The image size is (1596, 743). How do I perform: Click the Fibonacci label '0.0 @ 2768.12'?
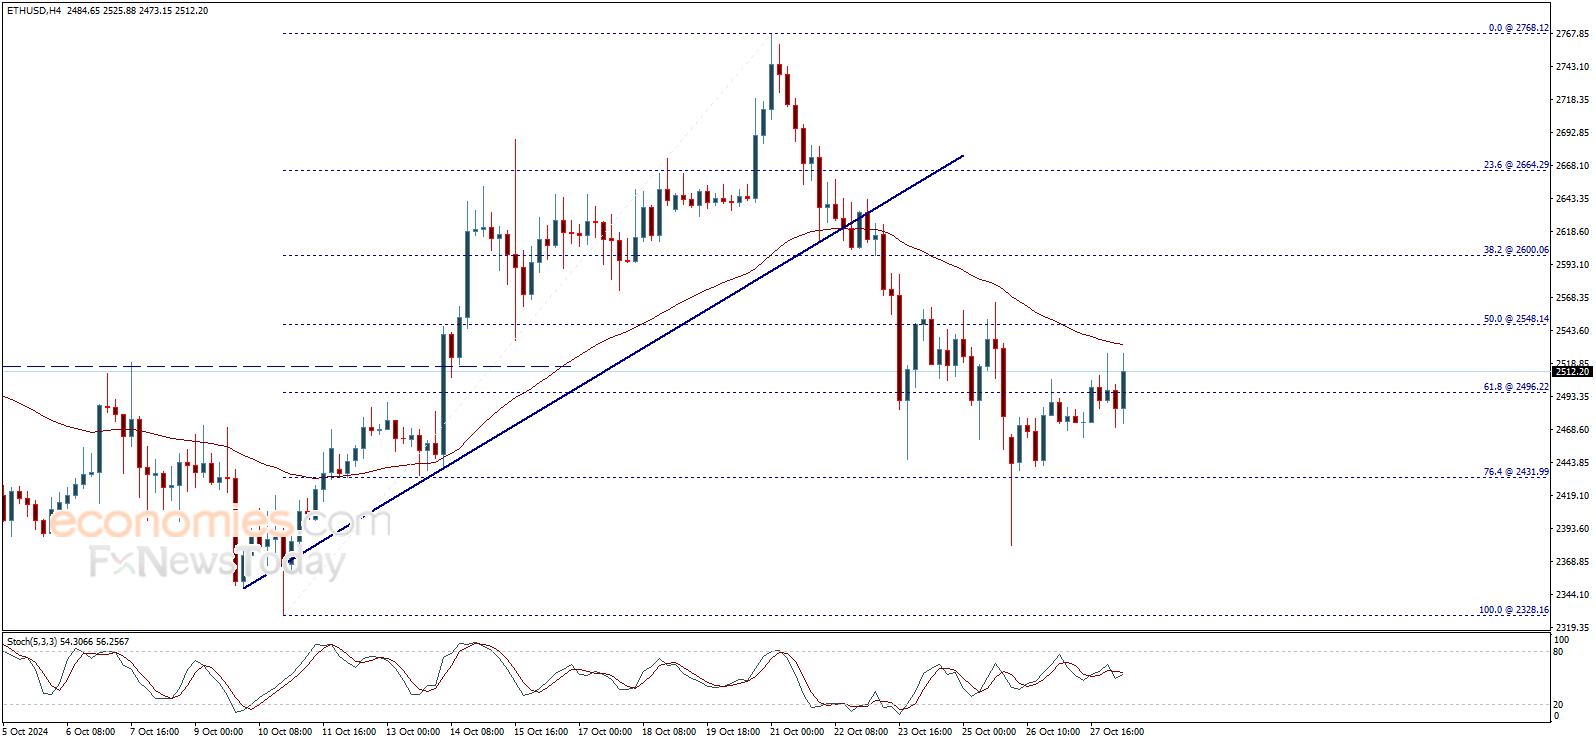tap(1518, 28)
